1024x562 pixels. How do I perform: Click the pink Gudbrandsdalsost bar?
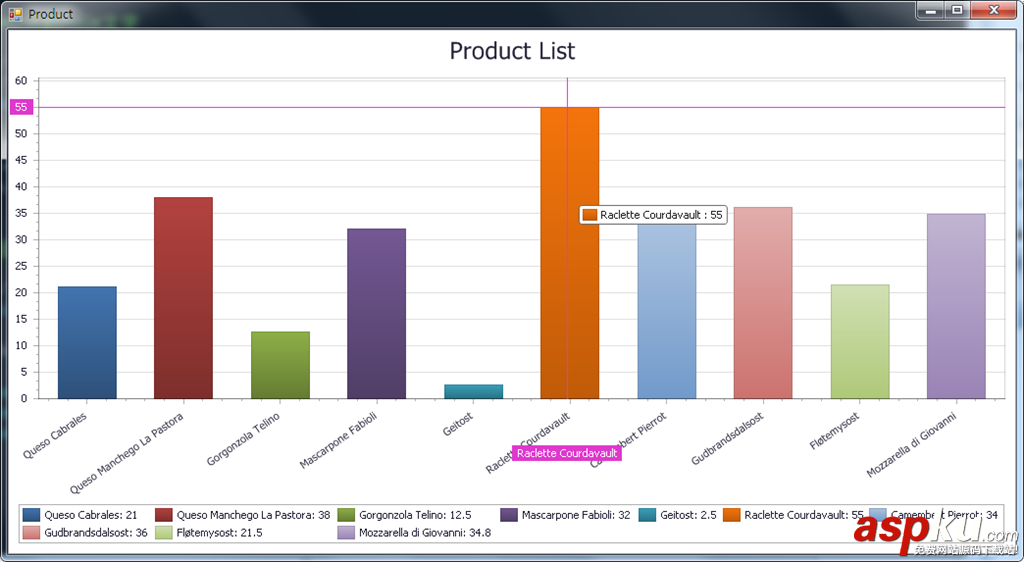pyautogui.click(x=763, y=303)
